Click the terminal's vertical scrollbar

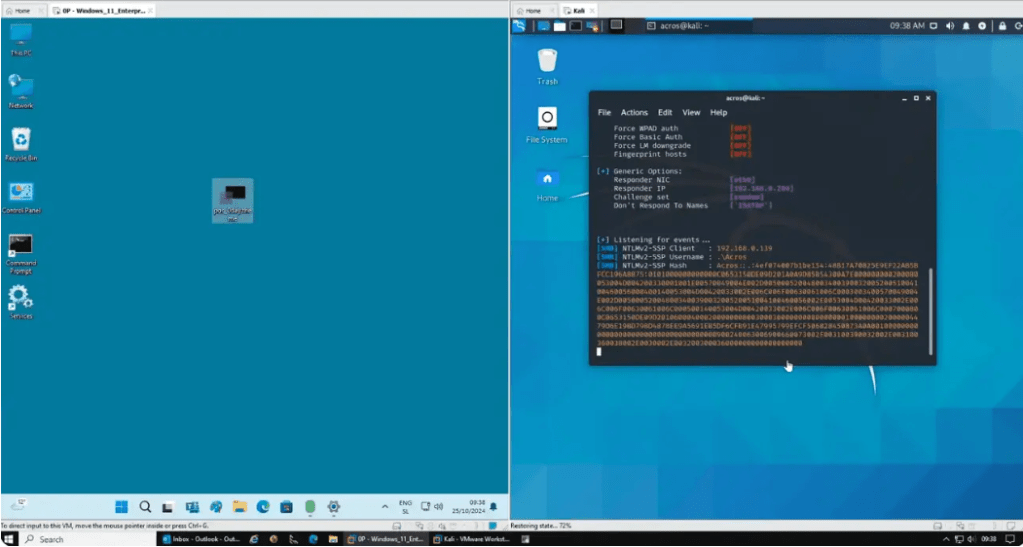click(931, 310)
